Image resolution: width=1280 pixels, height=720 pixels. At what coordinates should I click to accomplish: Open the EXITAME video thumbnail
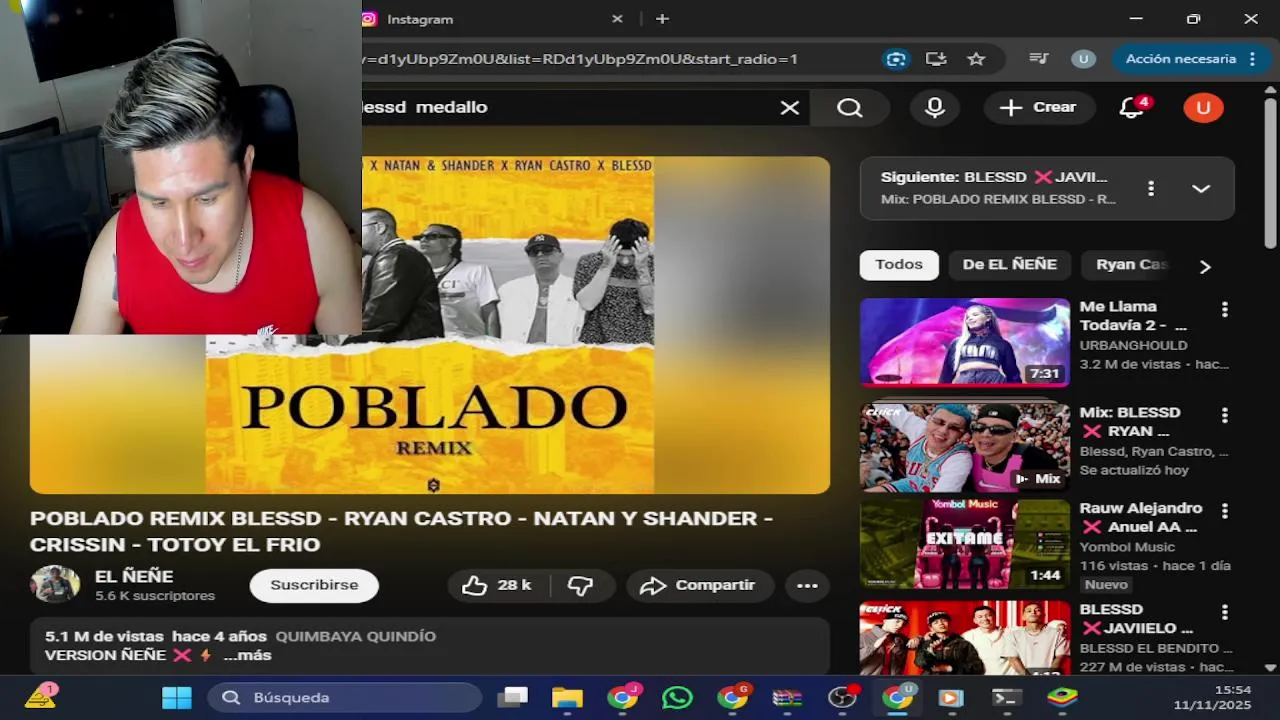(965, 544)
